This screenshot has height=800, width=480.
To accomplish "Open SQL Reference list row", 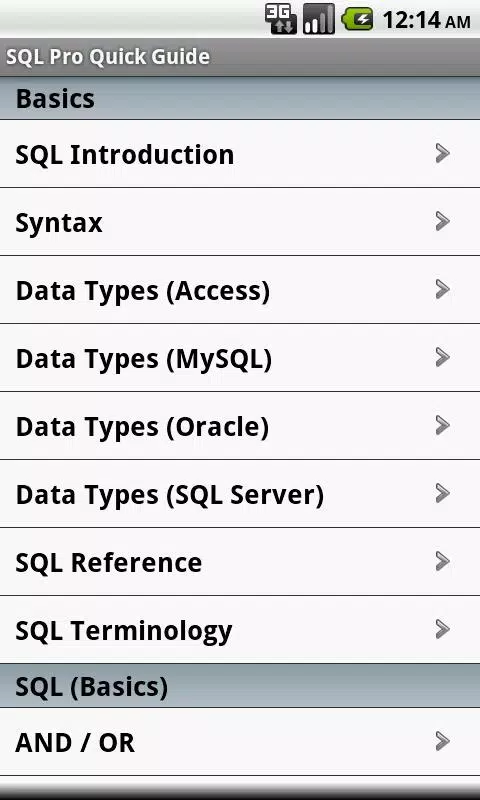I will pos(240,562).
